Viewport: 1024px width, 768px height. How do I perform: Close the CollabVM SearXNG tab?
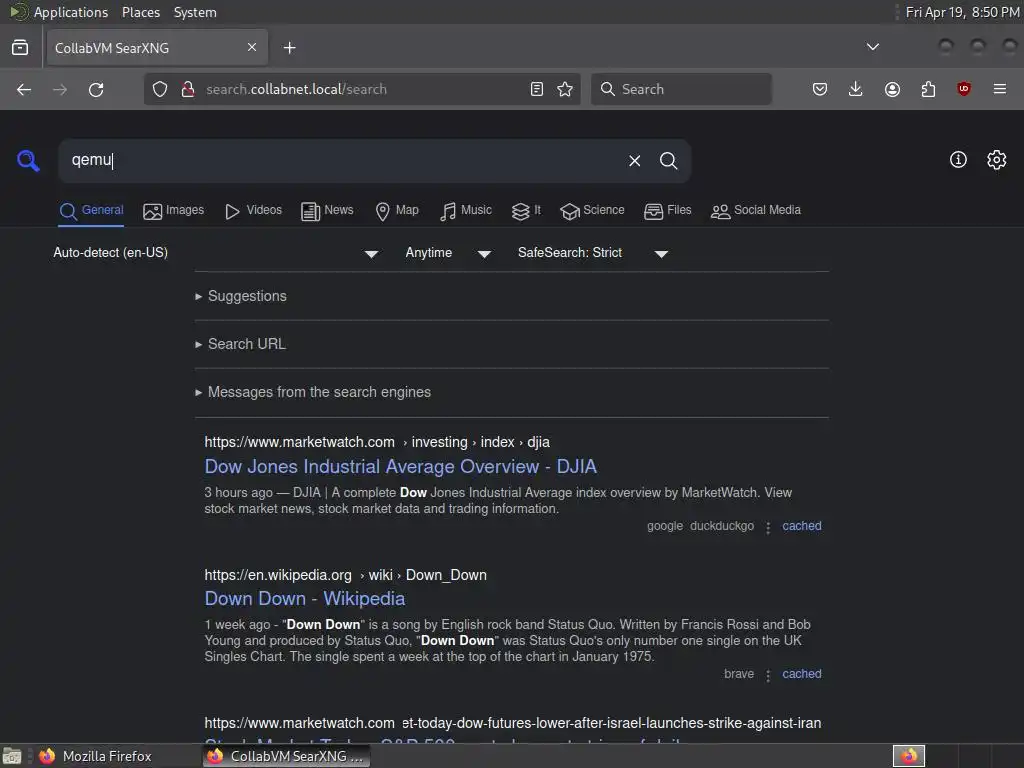point(252,47)
